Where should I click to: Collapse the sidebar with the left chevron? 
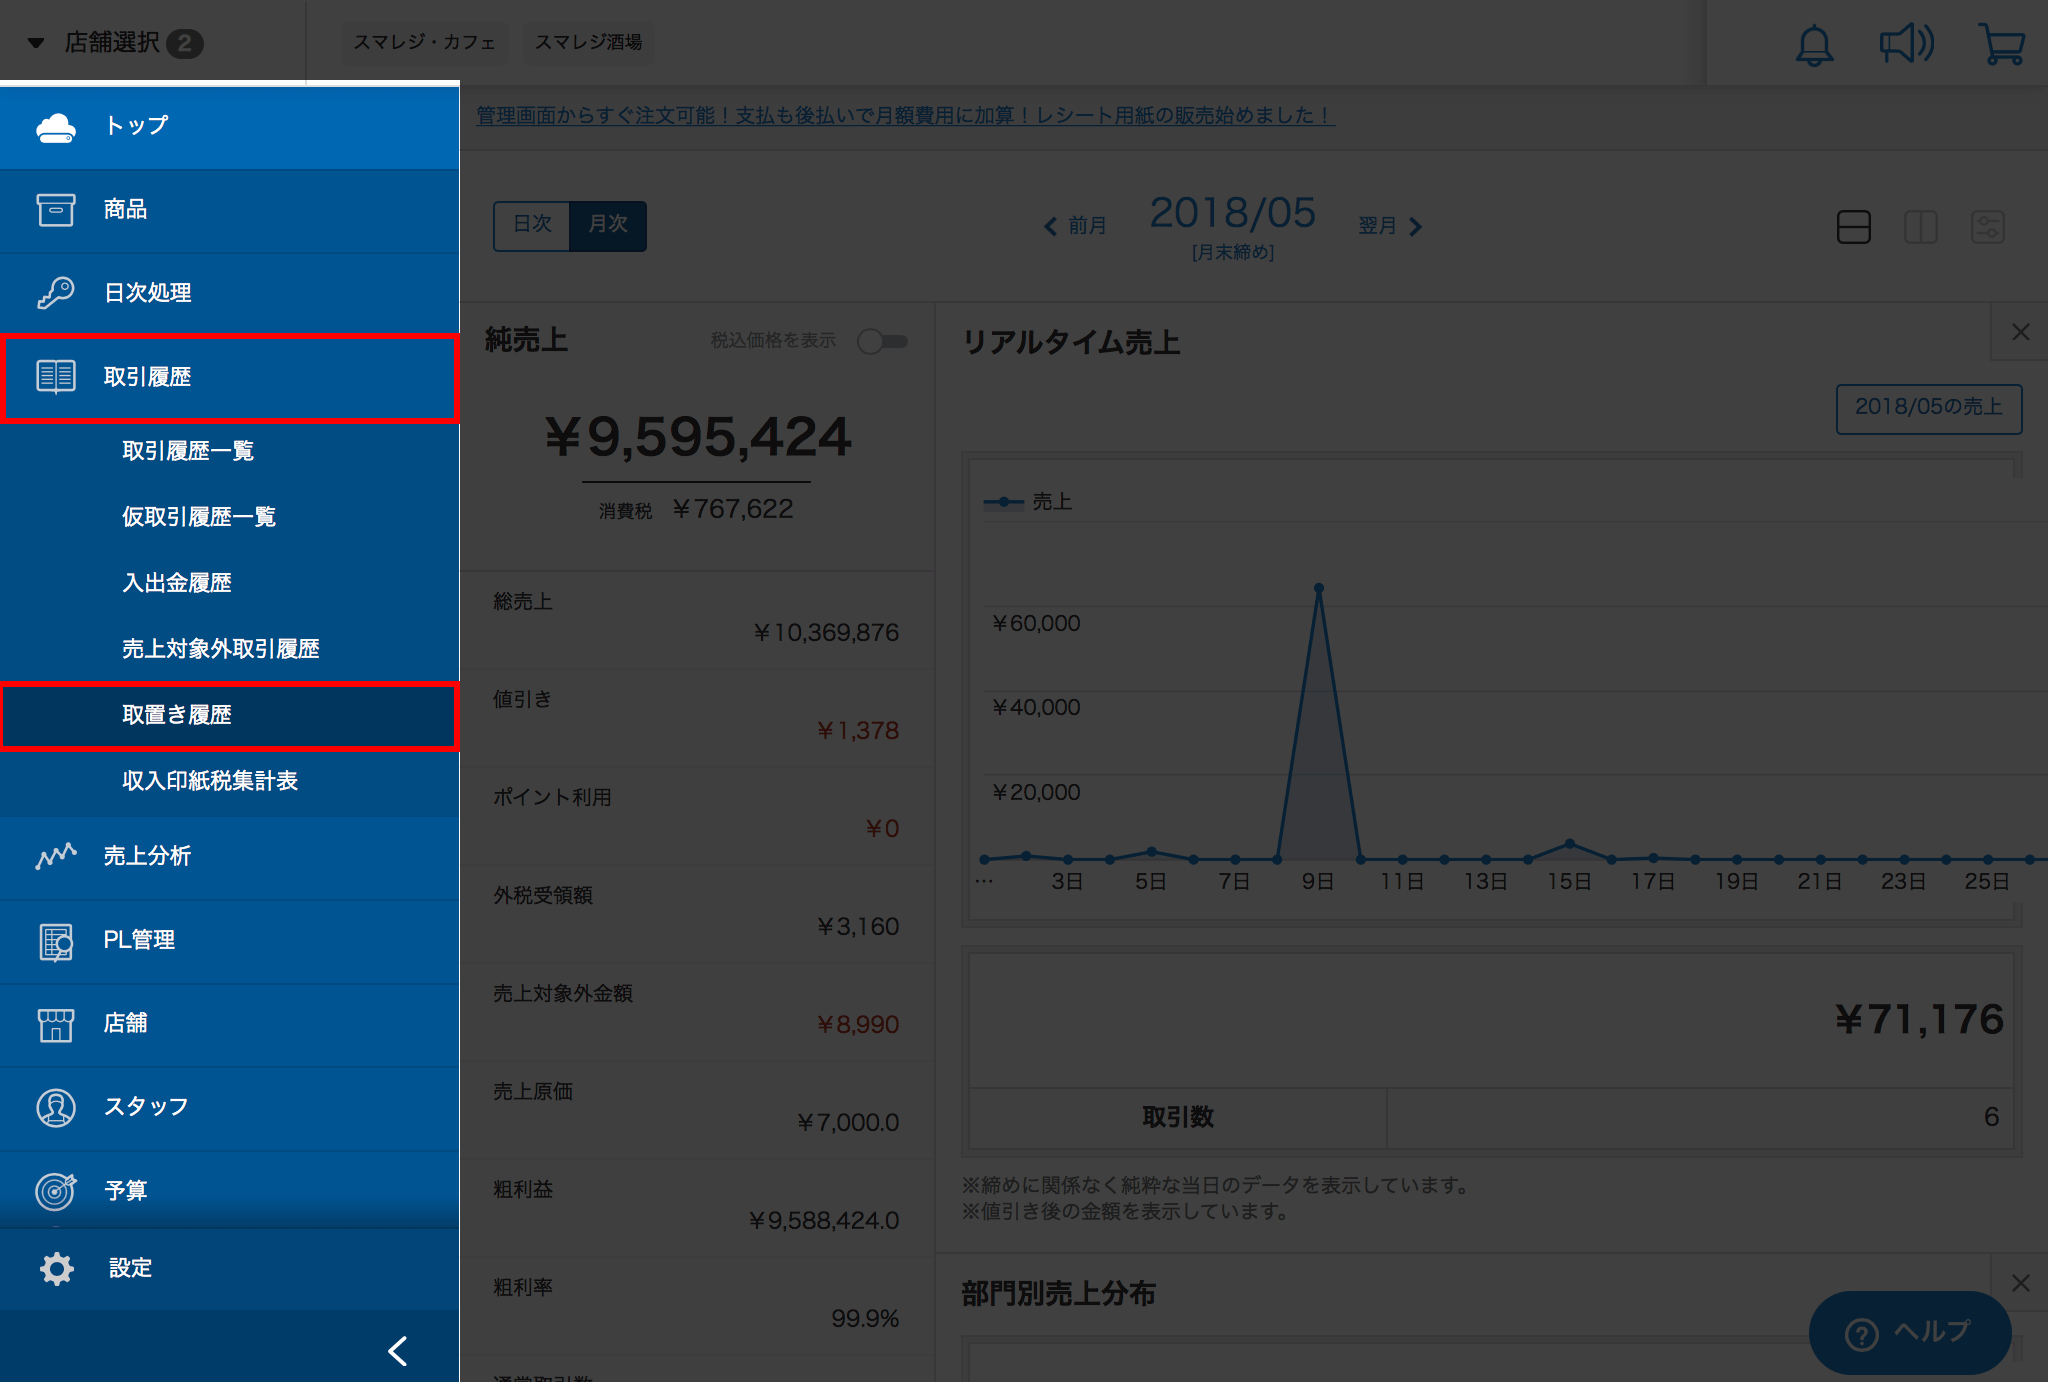point(398,1351)
